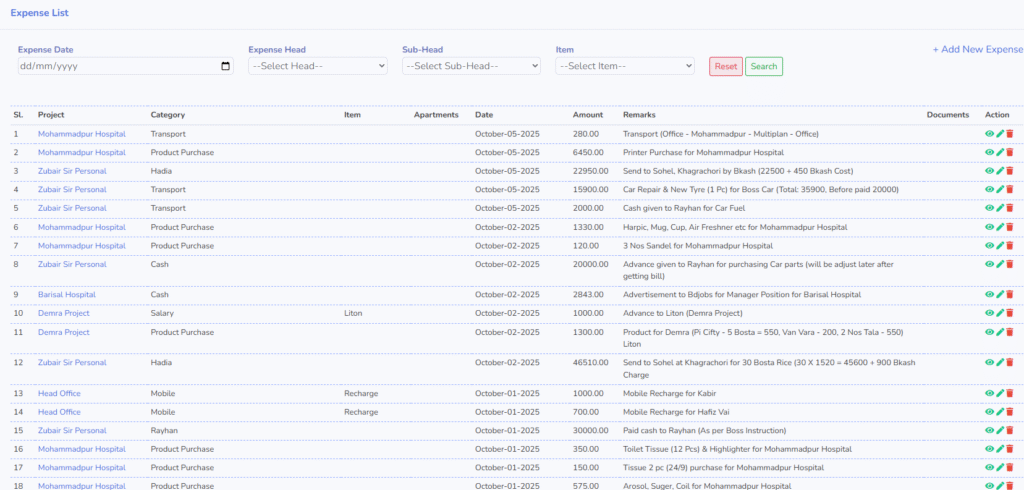Select the 6450.00 amount cell
Screen dimensions: 1024x490
click(x=586, y=152)
